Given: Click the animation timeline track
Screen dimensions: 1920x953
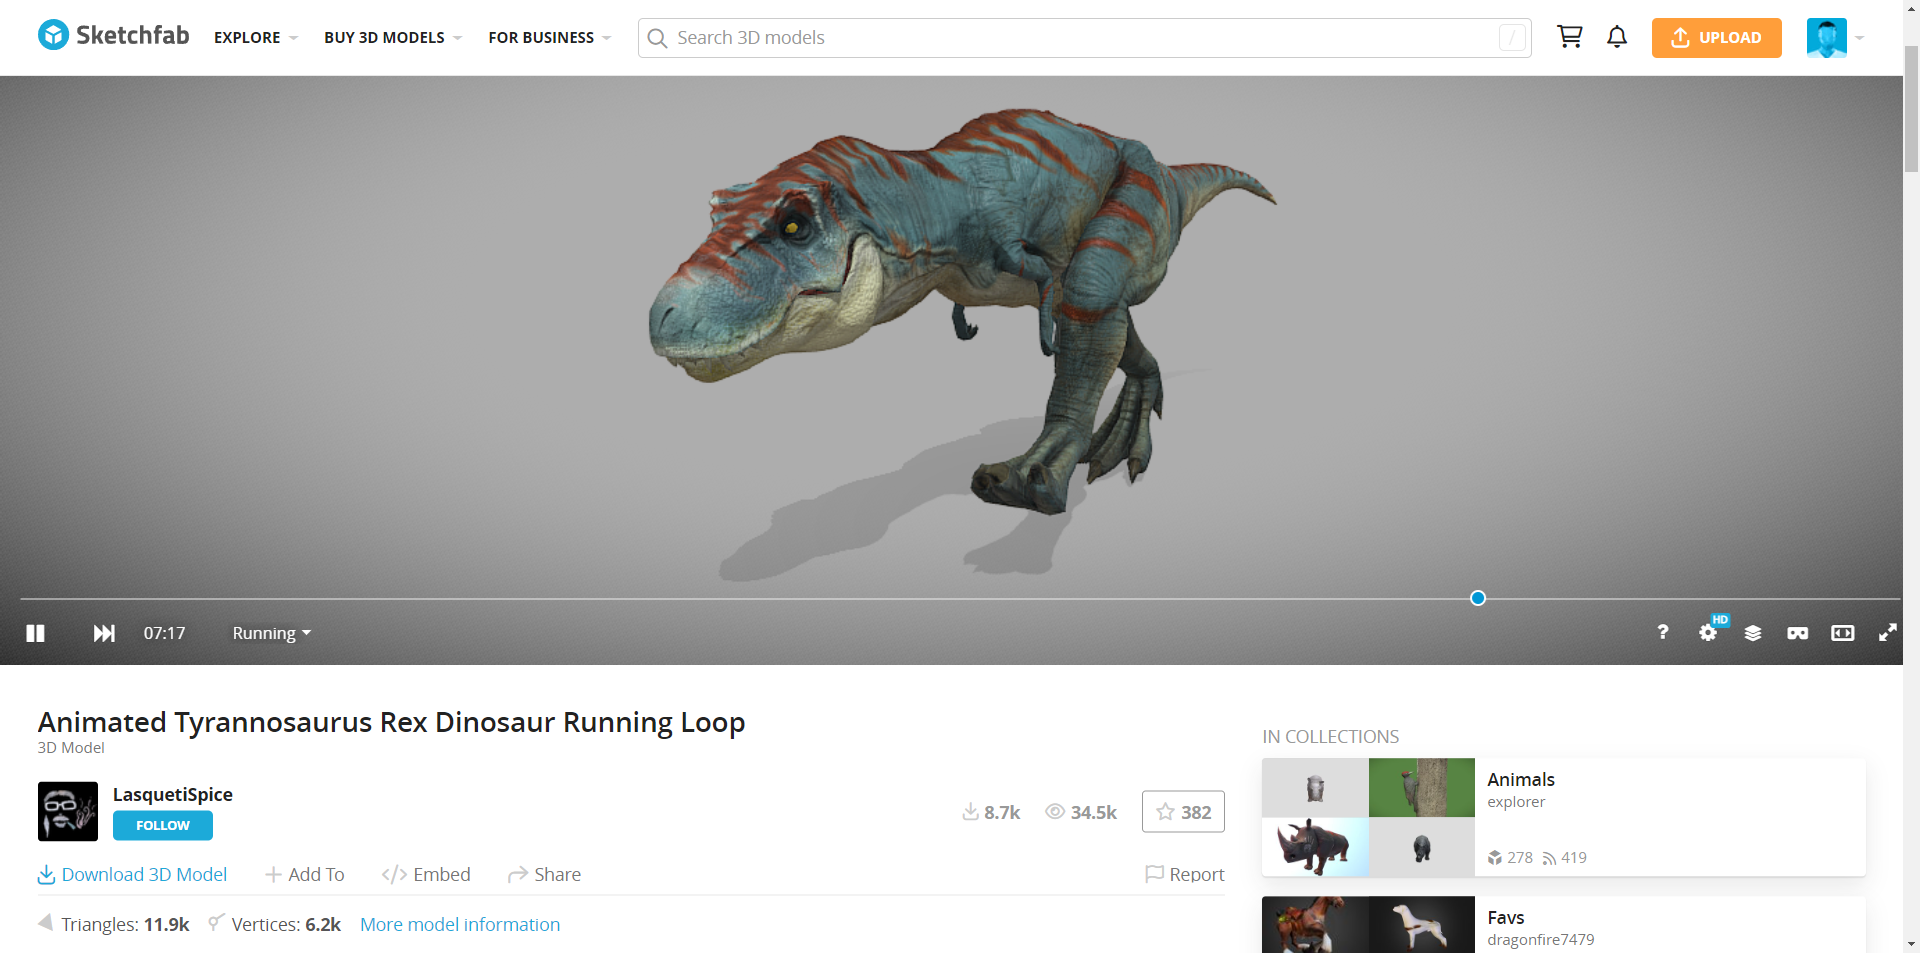Looking at the screenshot, I should pos(960,599).
